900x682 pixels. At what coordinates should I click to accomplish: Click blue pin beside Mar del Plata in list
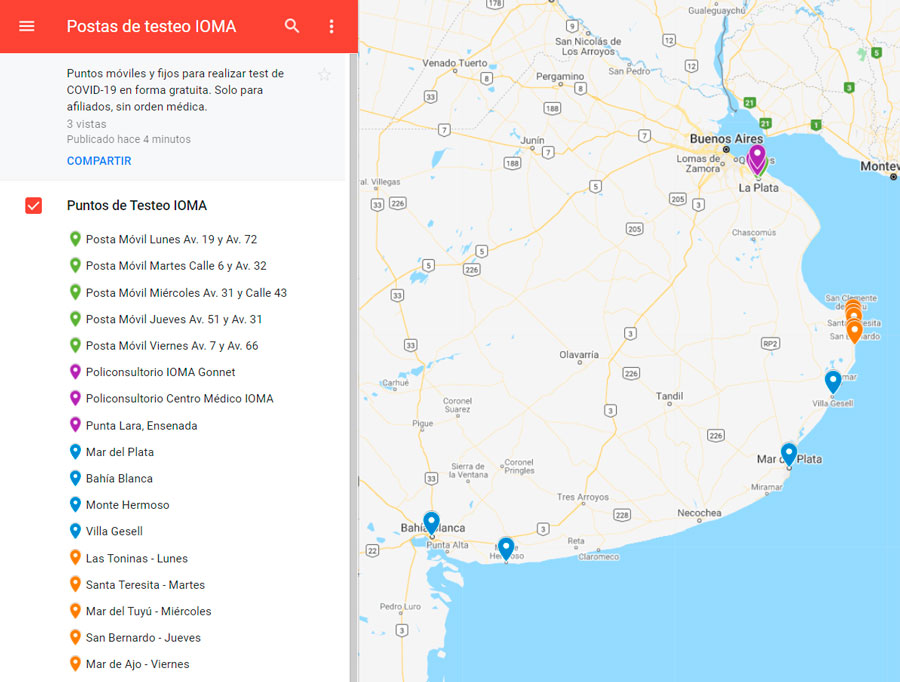[x=75, y=451]
